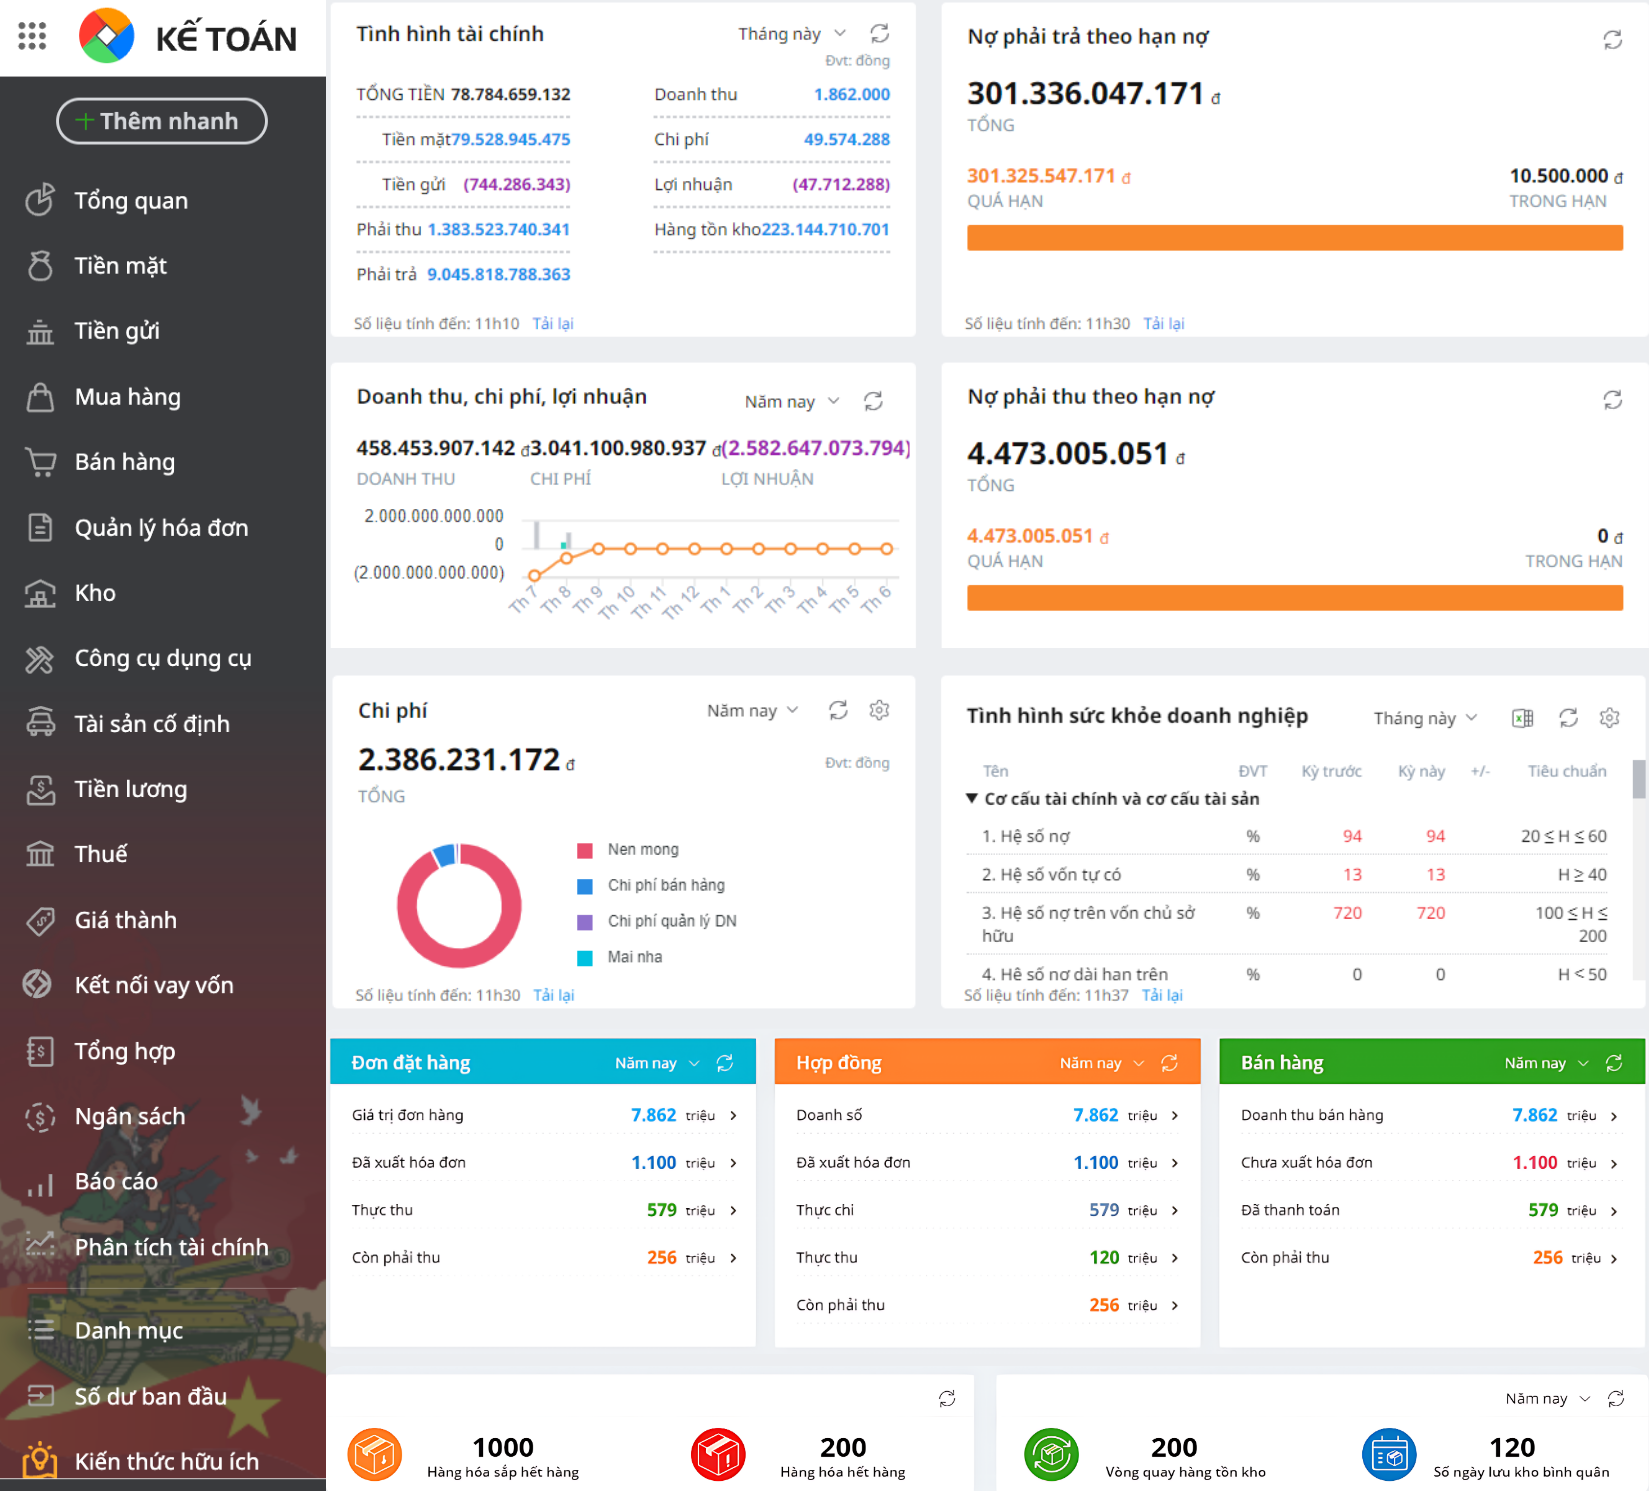
Task: Open the app launcher grid icon
Action: pyautogui.click(x=32, y=36)
